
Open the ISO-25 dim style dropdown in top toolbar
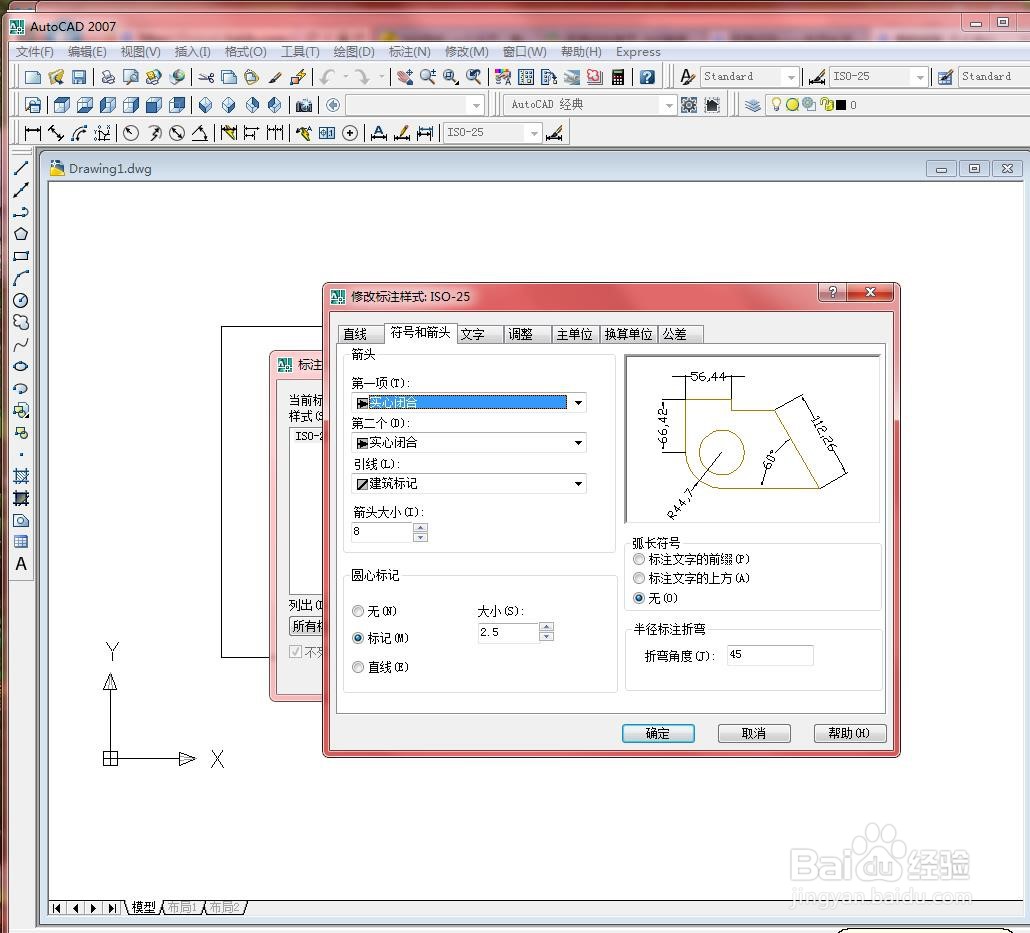pyautogui.click(x=920, y=78)
